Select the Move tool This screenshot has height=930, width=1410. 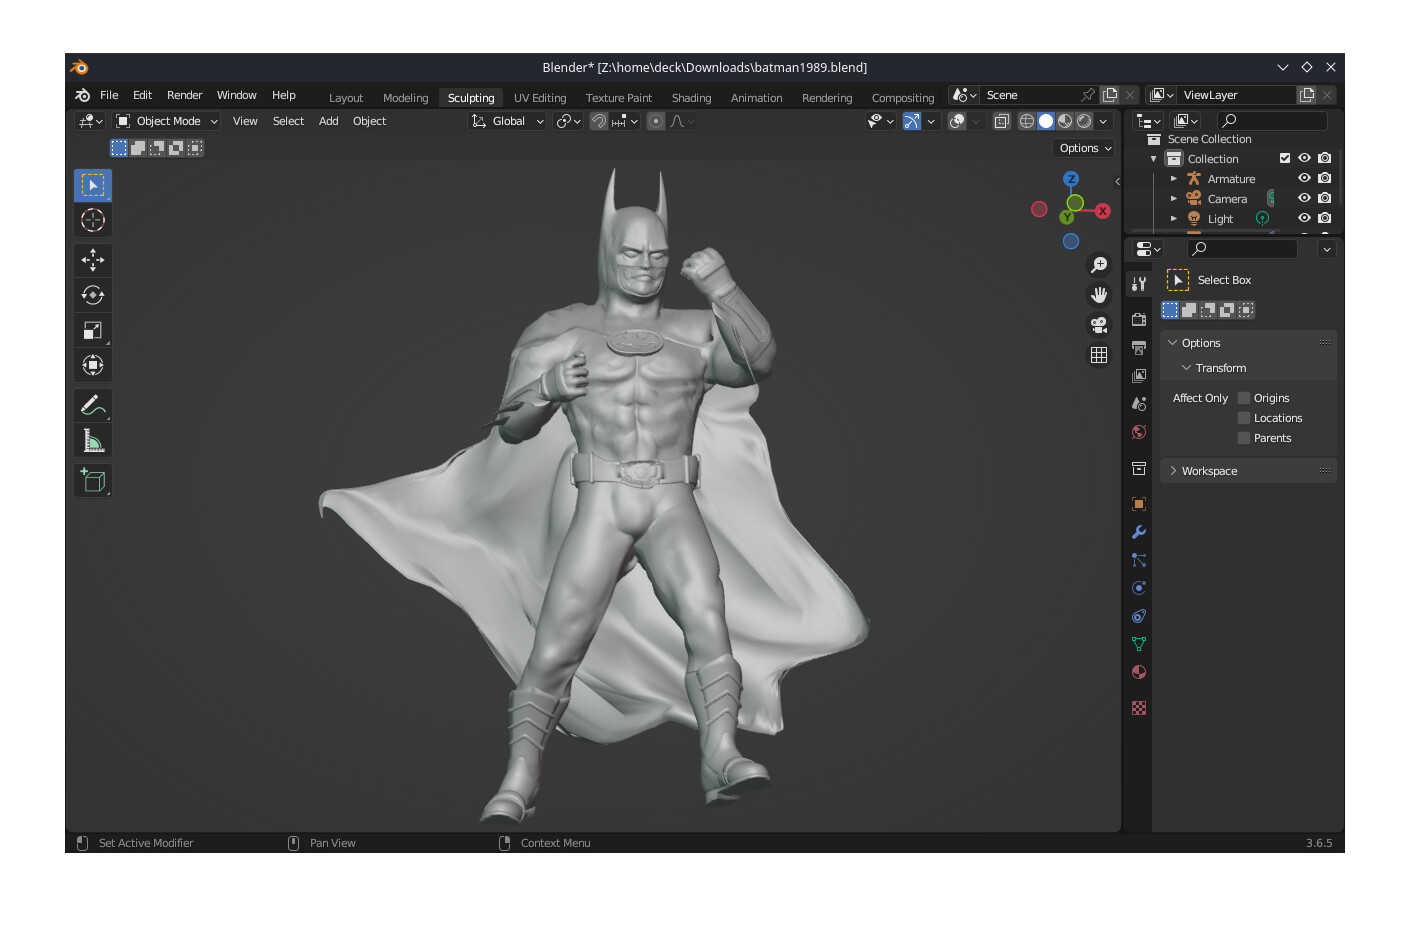pos(93,260)
